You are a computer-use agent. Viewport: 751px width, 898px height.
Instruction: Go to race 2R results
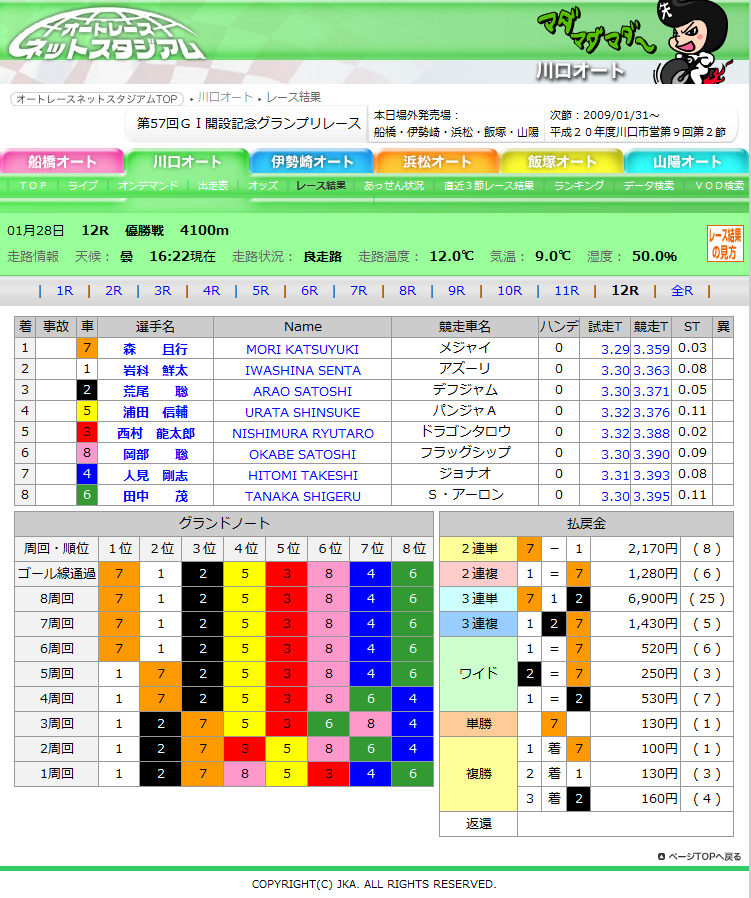(113, 290)
